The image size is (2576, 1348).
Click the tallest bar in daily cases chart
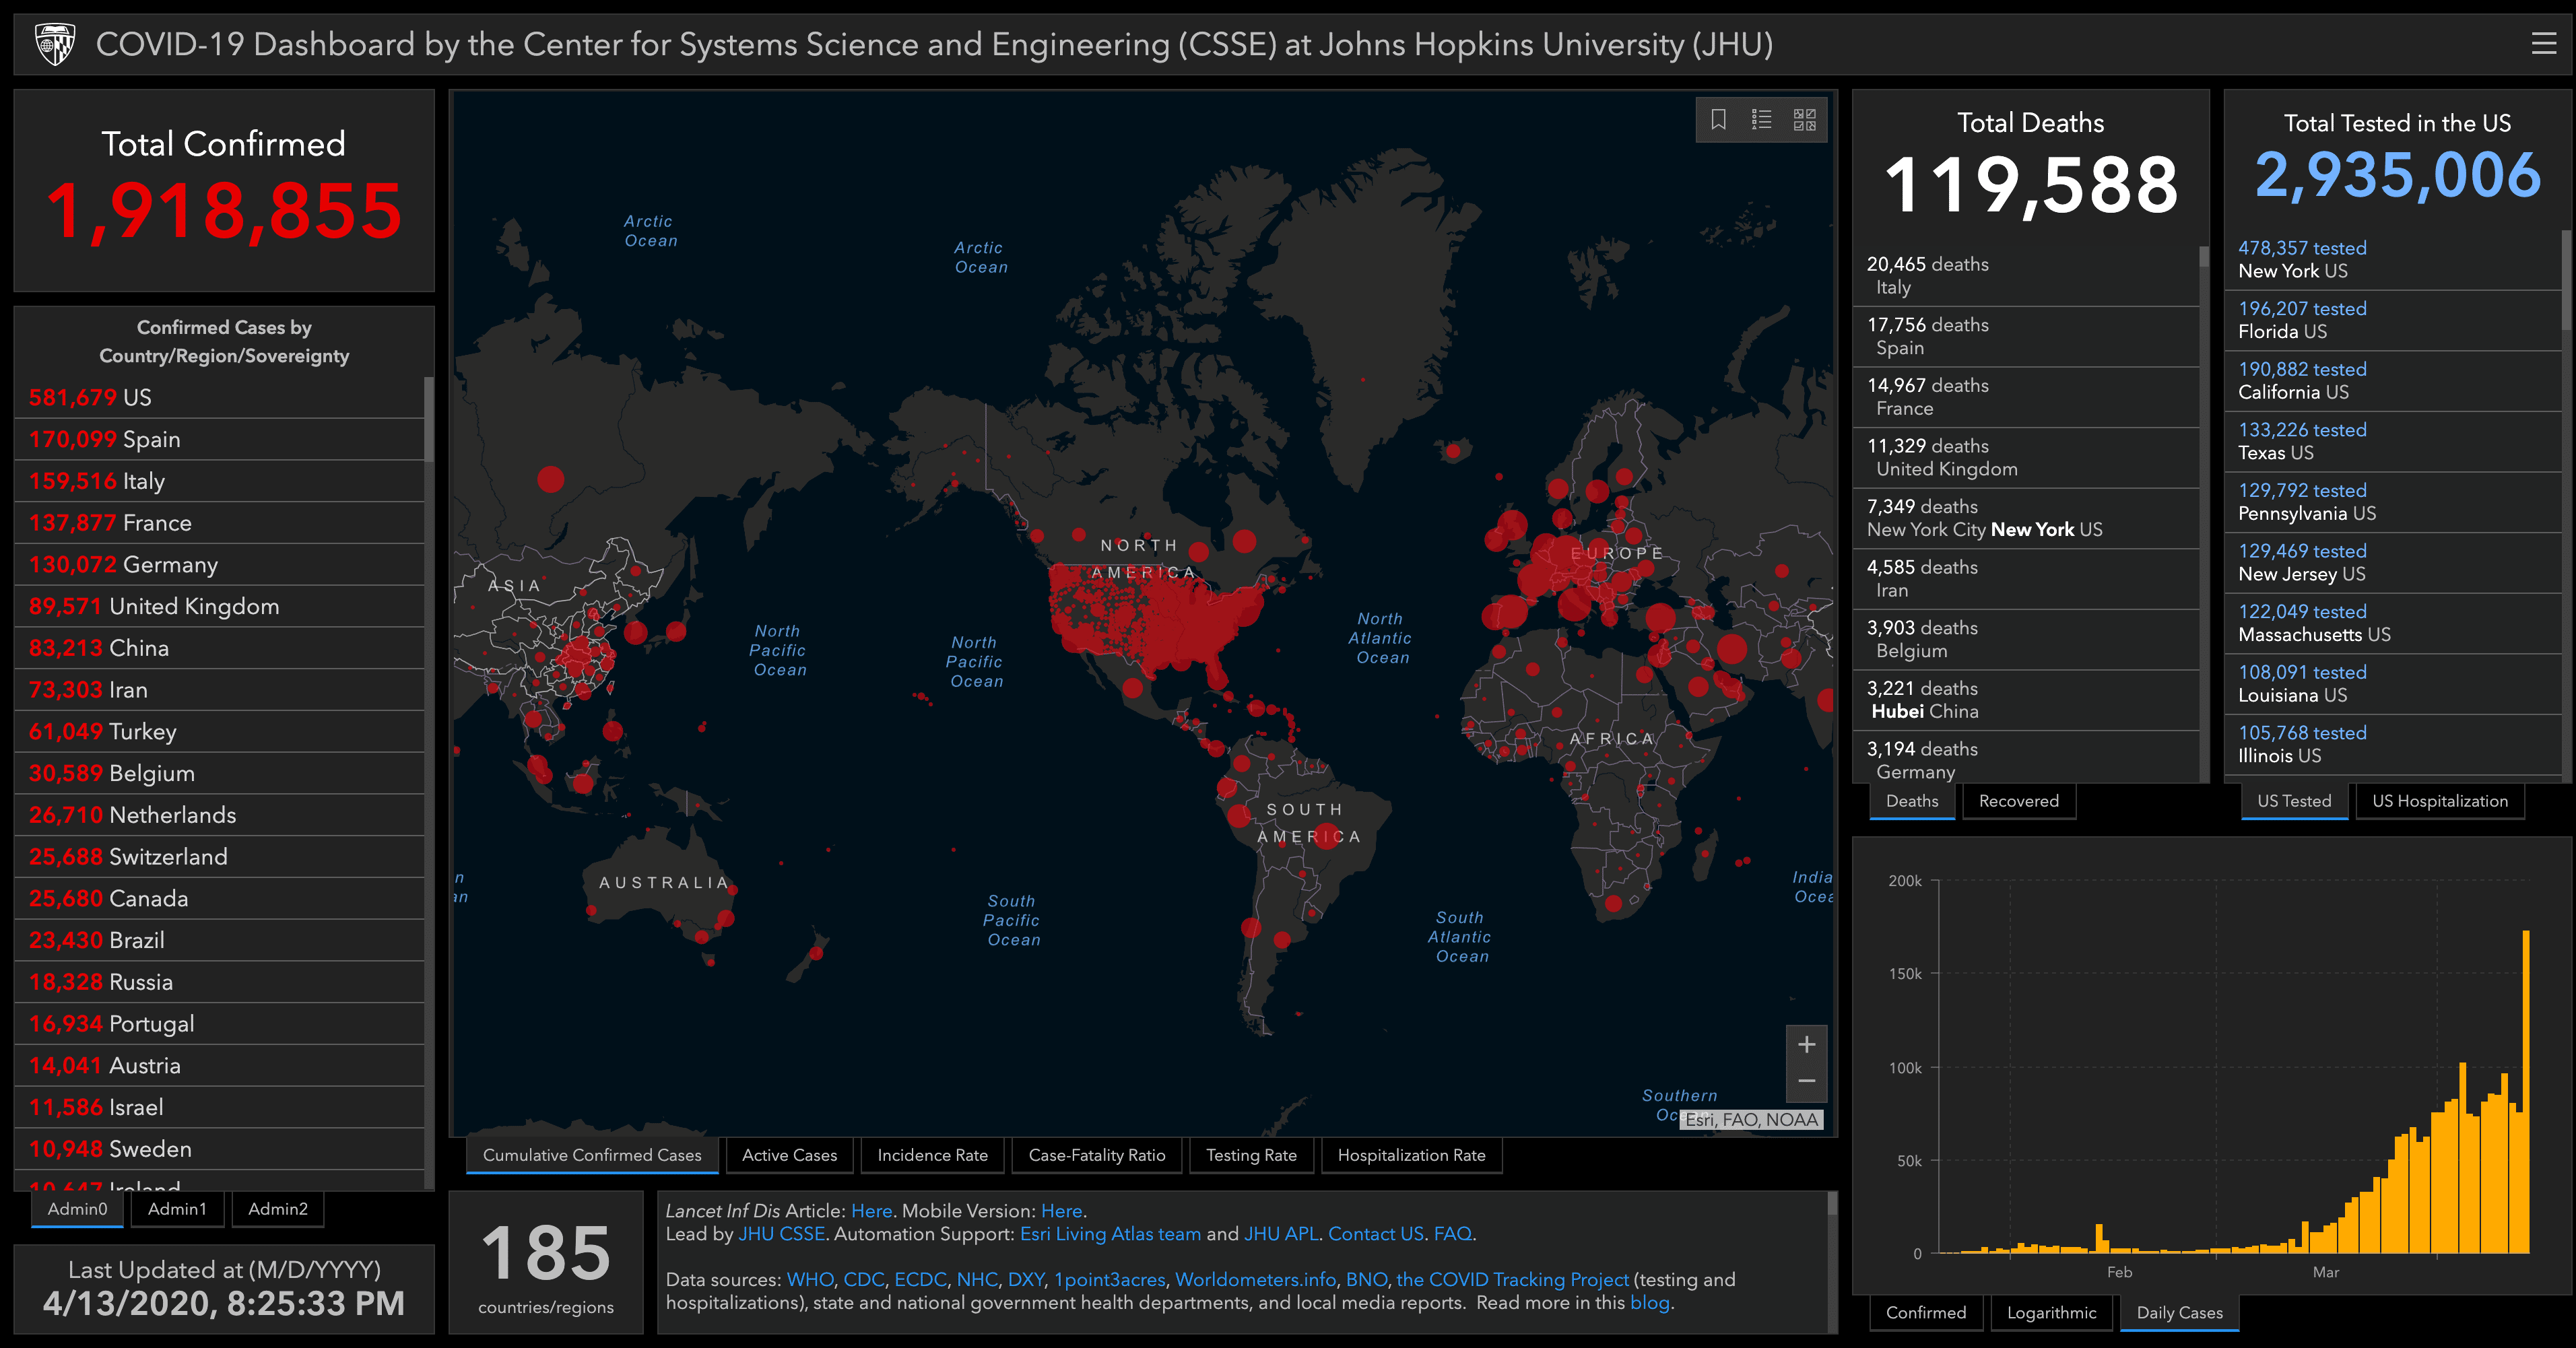[x=2526, y=1092]
